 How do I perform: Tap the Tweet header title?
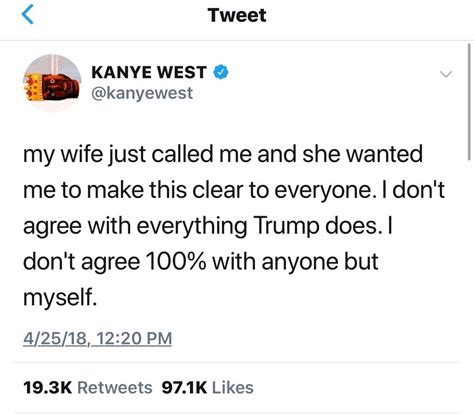[x=237, y=15]
